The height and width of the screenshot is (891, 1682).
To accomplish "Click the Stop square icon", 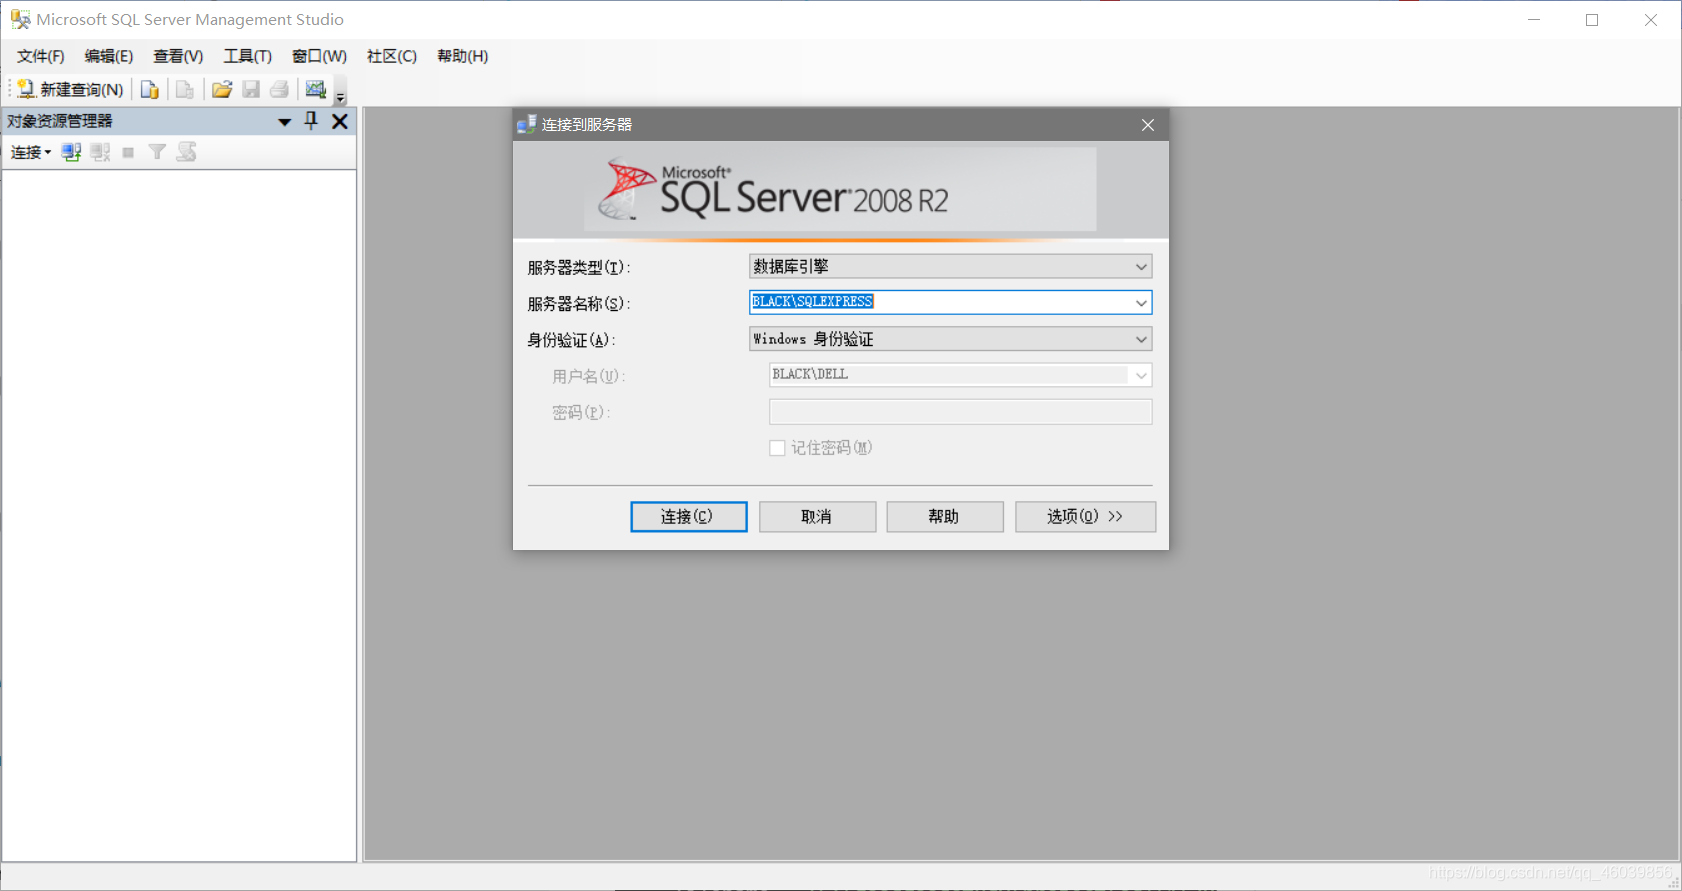I will point(128,152).
